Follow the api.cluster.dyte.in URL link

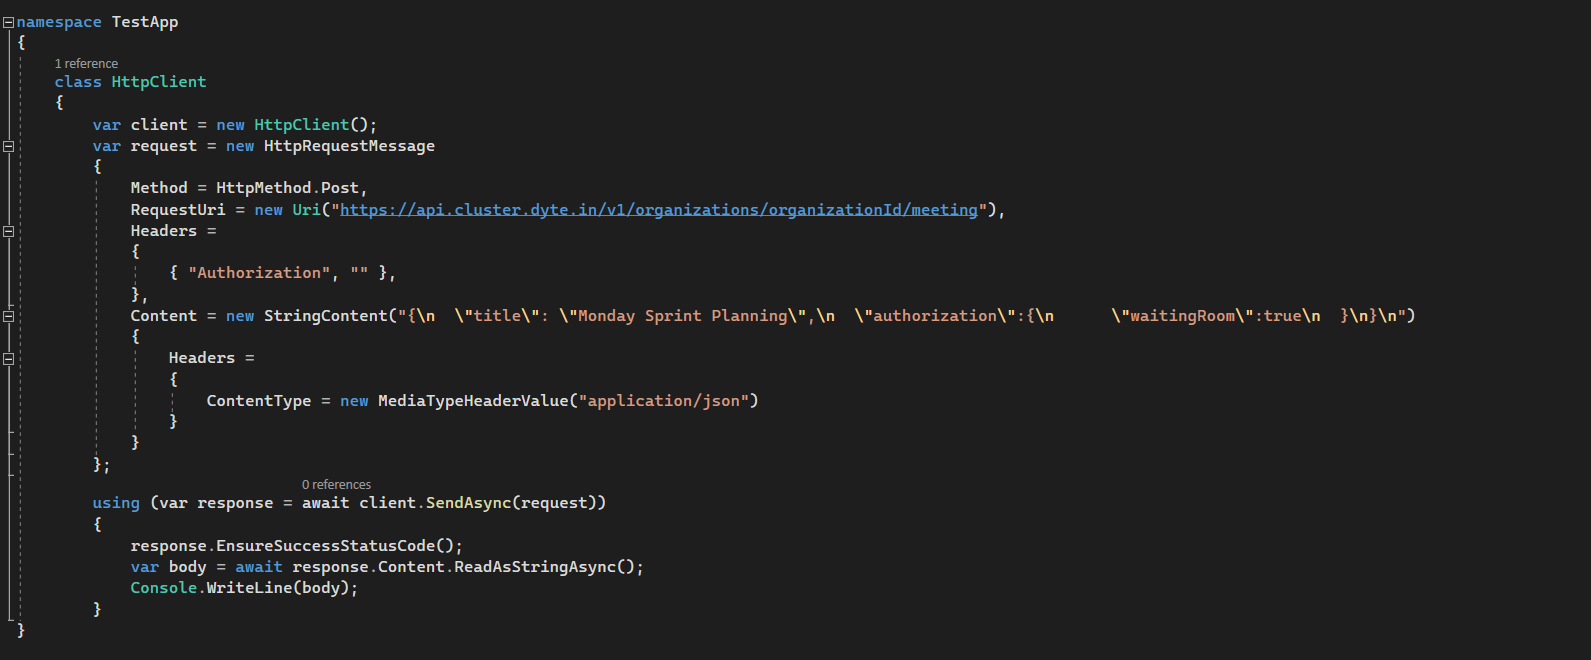tap(658, 210)
